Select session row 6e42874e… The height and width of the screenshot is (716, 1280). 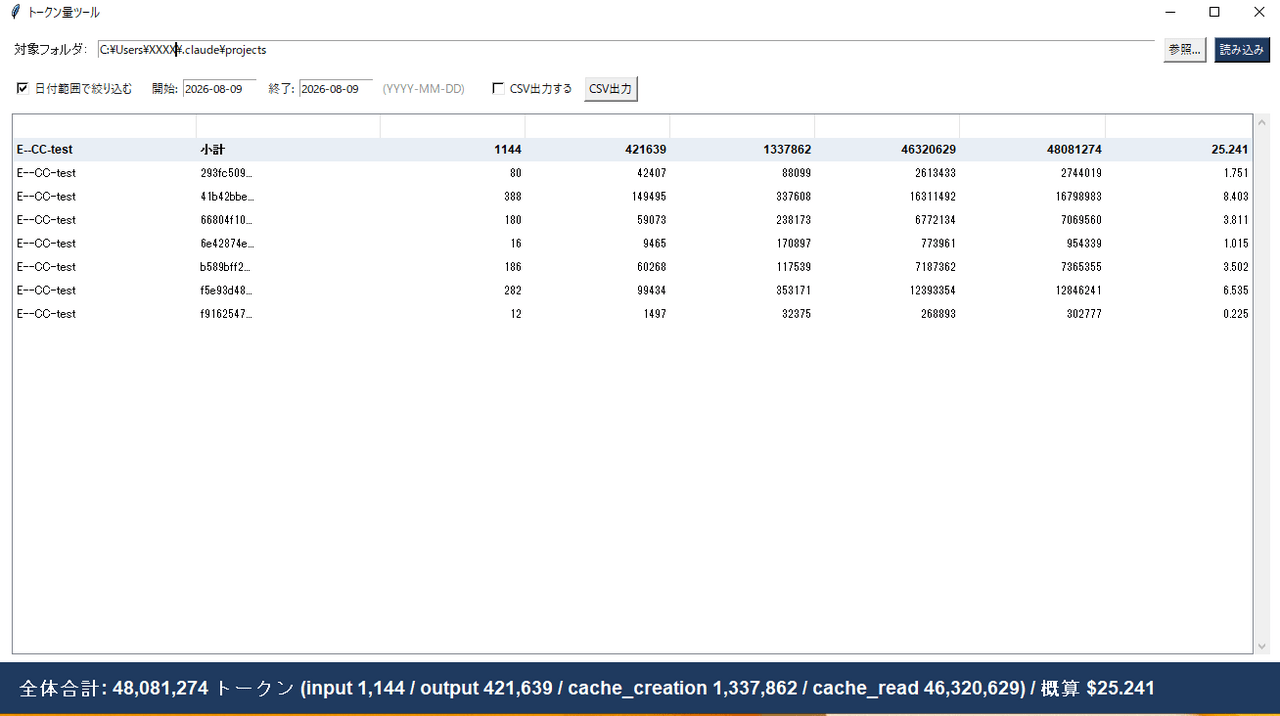(632, 244)
